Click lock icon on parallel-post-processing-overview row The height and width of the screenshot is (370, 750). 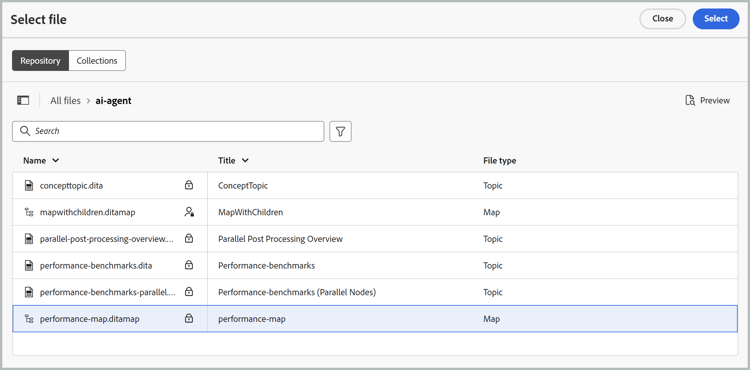(189, 239)
